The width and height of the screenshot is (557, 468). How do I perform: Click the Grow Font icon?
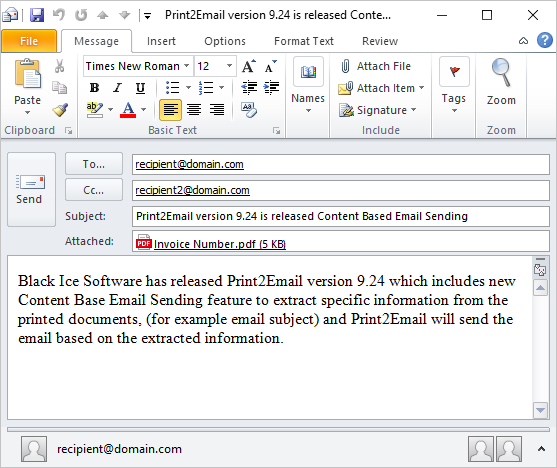[249, 66]
